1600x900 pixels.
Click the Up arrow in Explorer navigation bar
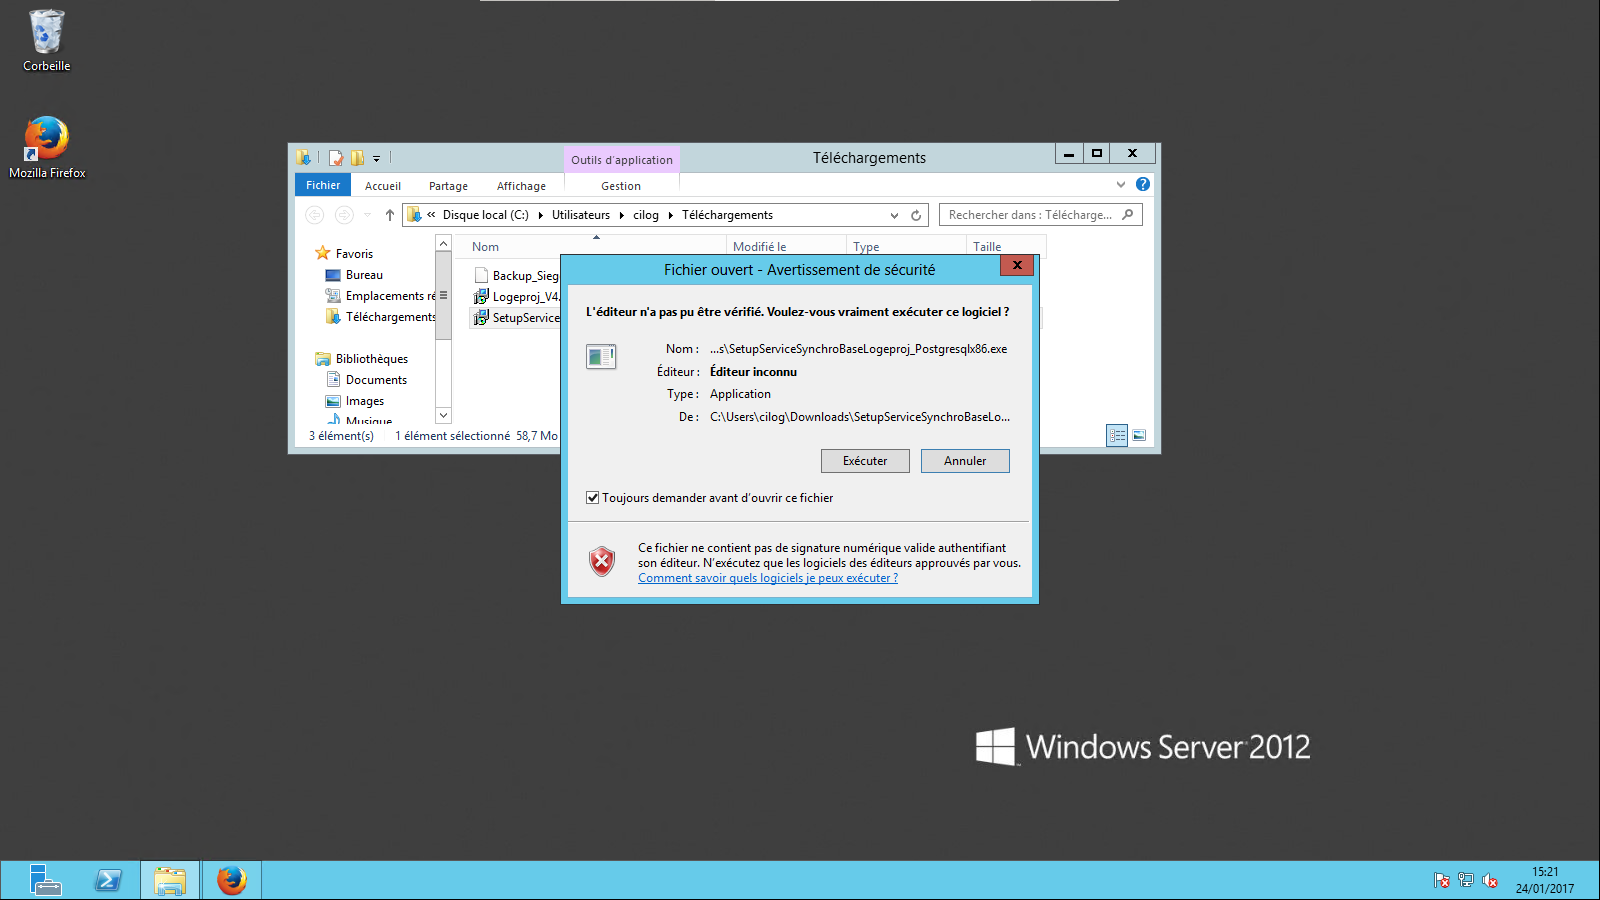[390, 215]
